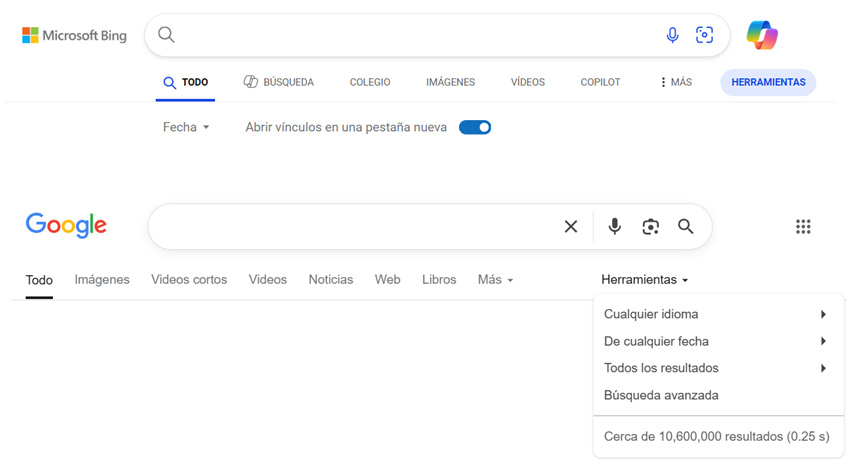The width and height of the screenshot is (853, 470).
Task: Select the Google Web tab
Action: [387, 280]
